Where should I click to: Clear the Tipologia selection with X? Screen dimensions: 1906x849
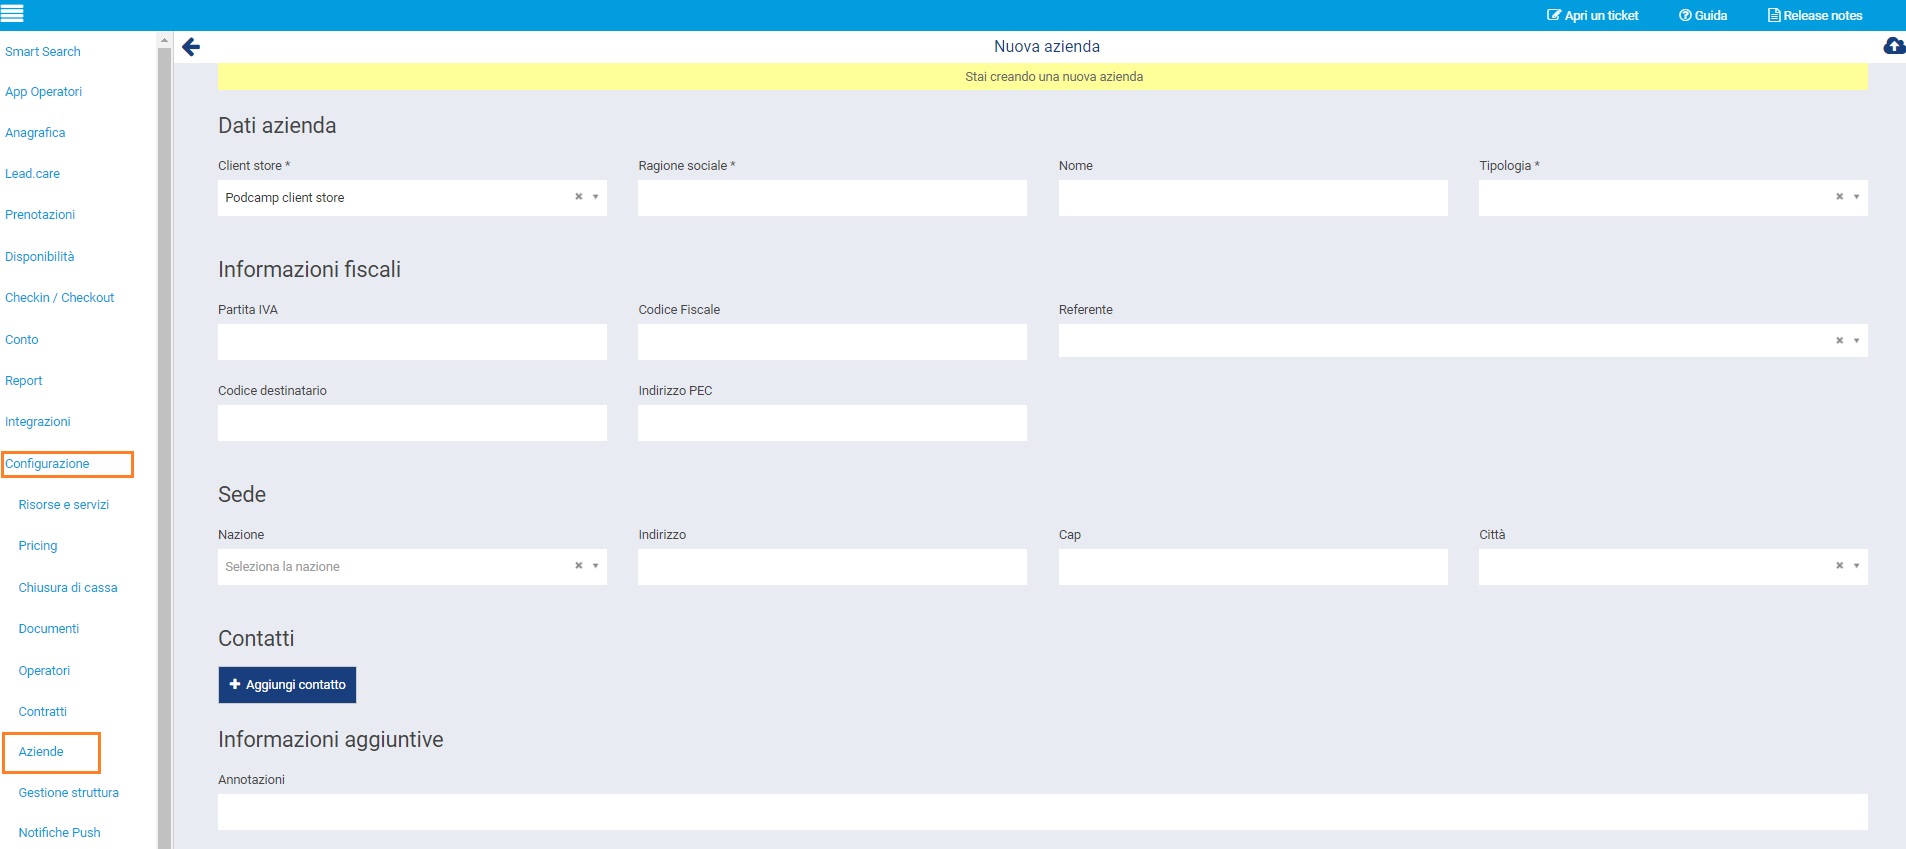point(1839,197)
